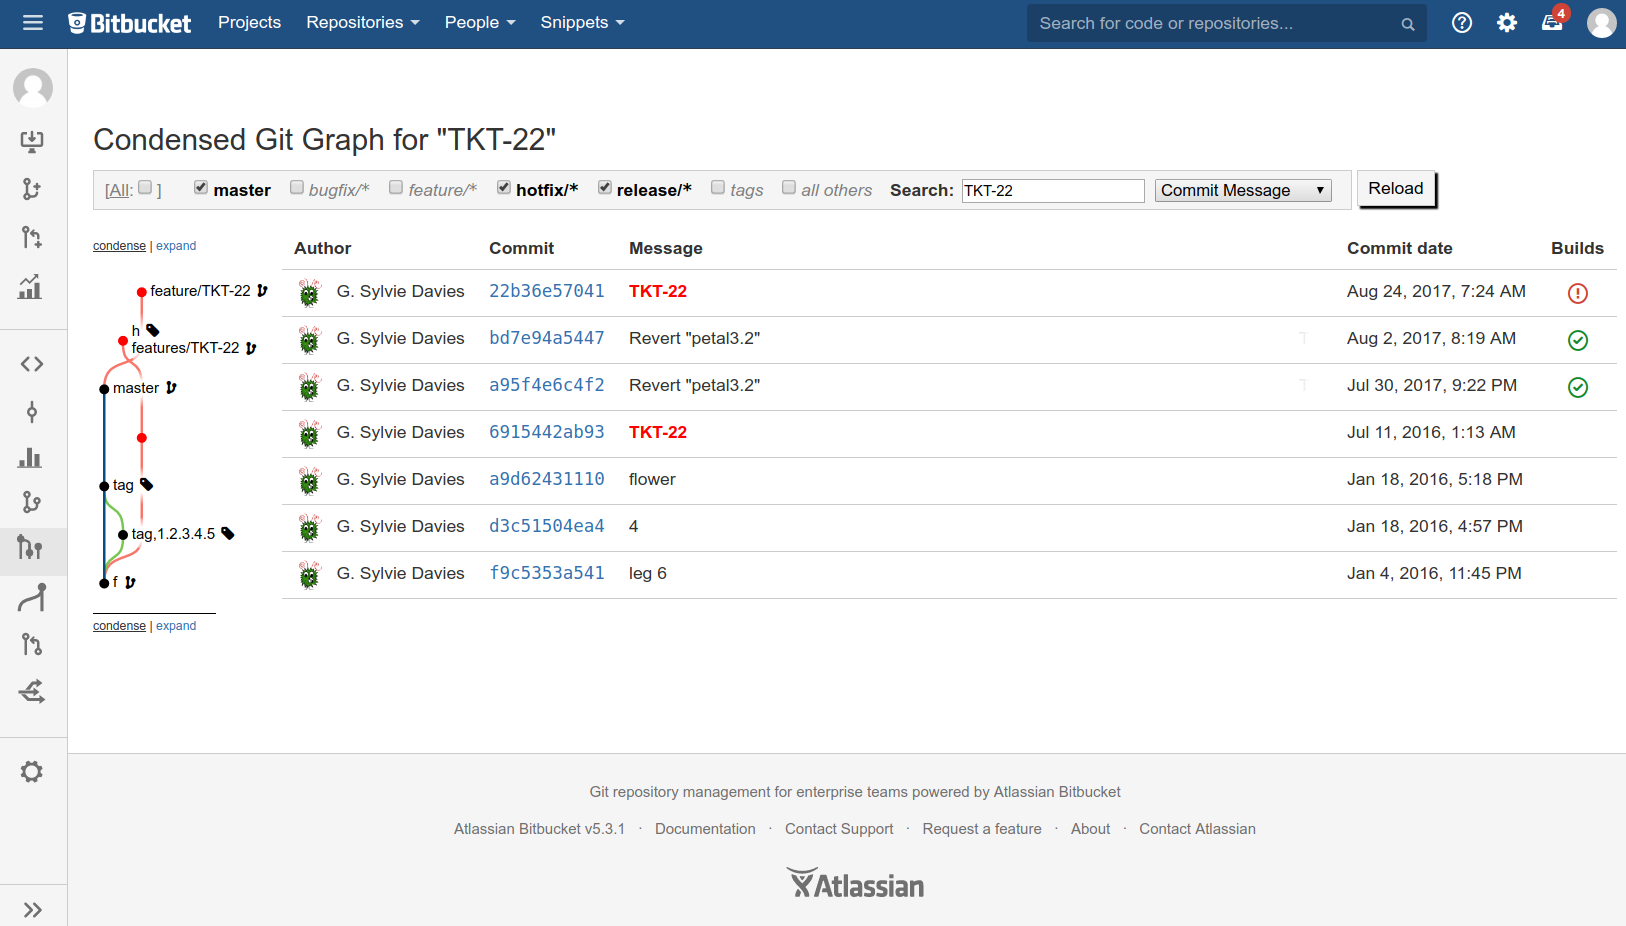
Task: Open the hamburger navigation menu
Action: pyautogui.click(x=33, y=22)
